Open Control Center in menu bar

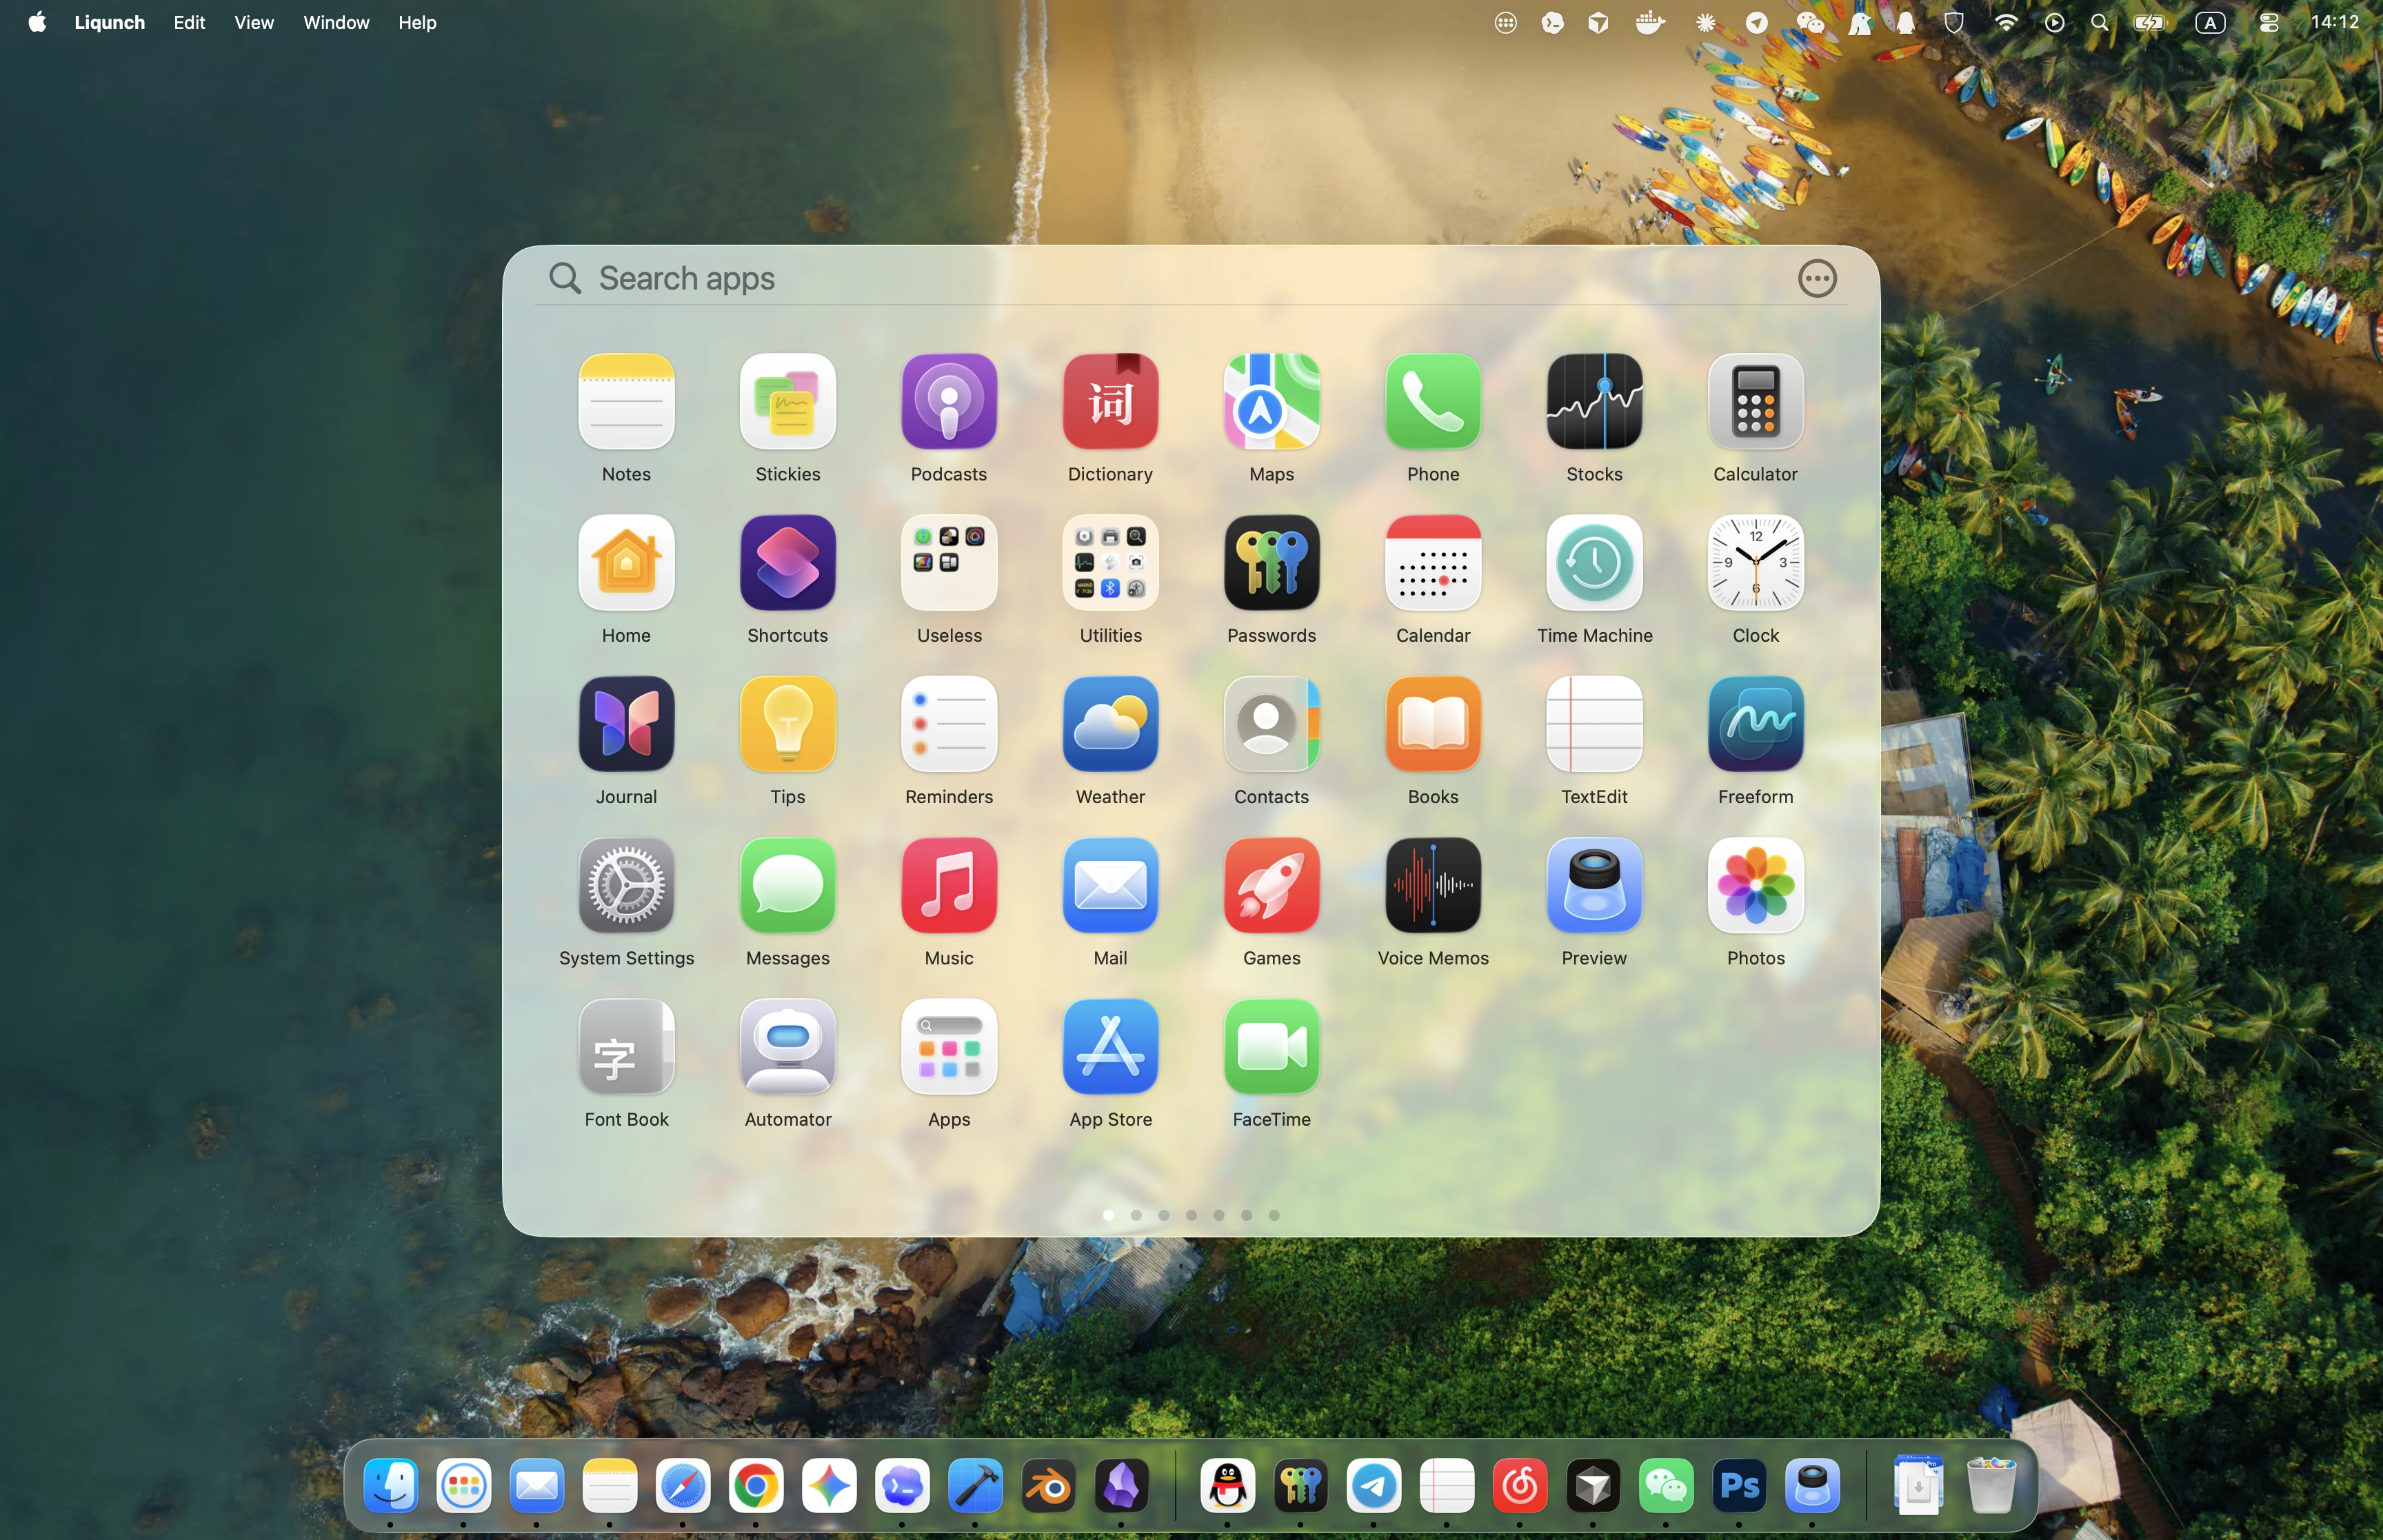tap(2269, 22)
